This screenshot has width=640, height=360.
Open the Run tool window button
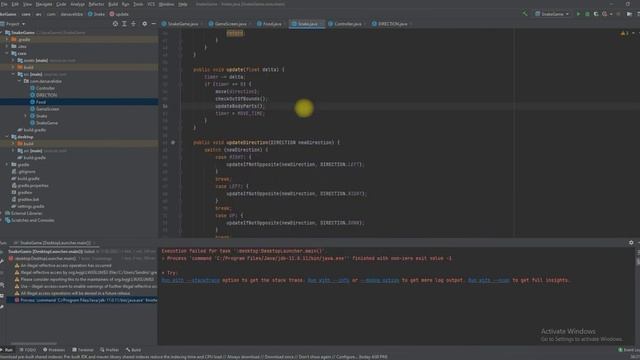7,350
